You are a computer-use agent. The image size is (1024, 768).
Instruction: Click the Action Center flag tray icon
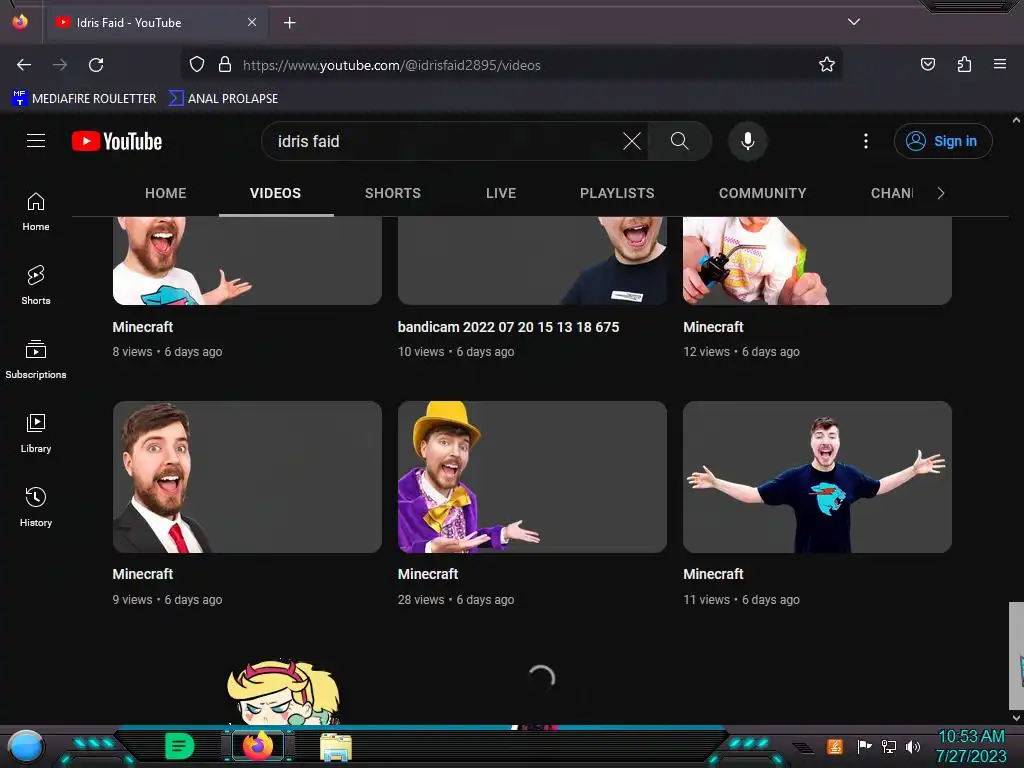[865, 746]
